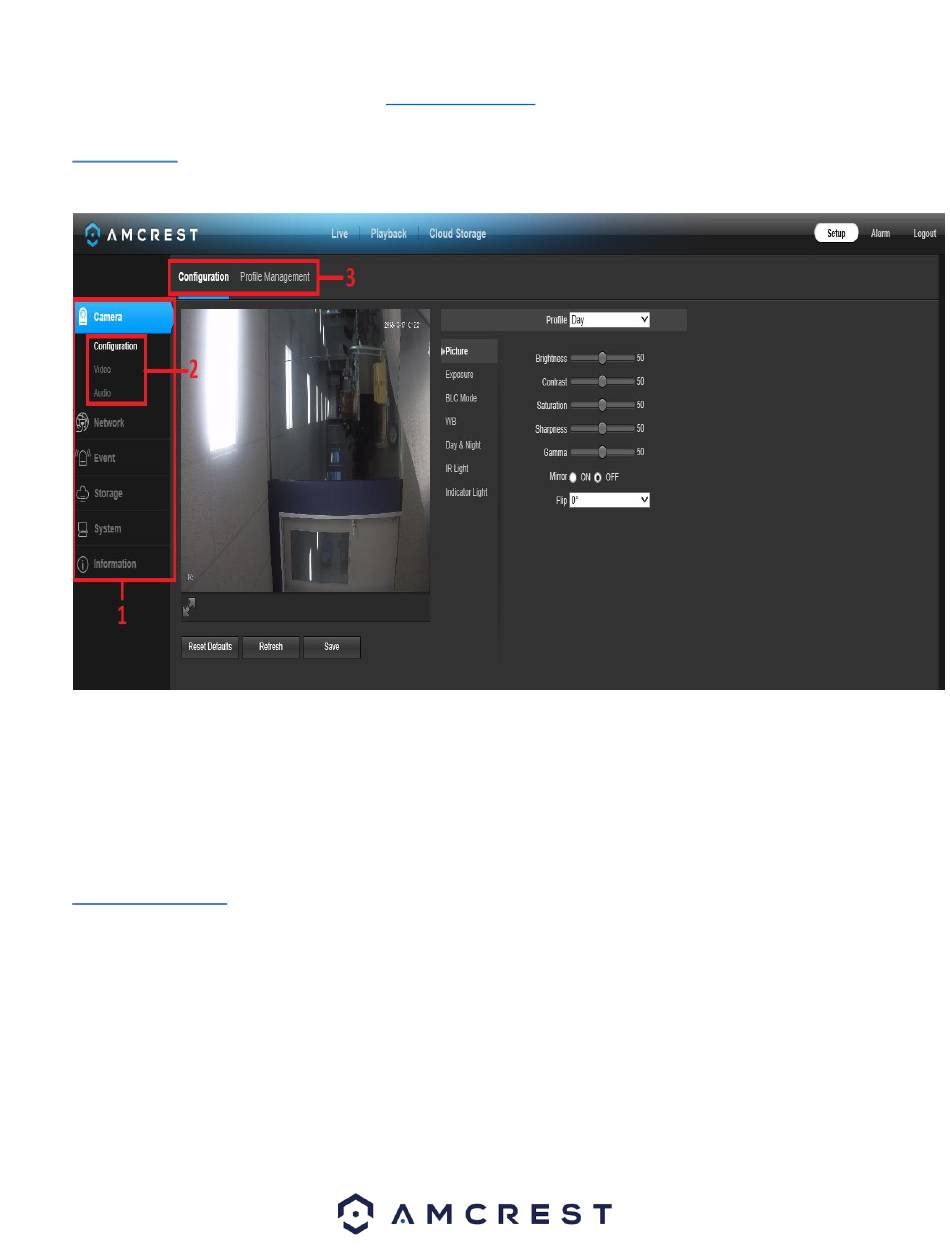The height and width of the screenshot is (1254, 950).
Task: Open the Cloud Storage tab
Action: 458,234
